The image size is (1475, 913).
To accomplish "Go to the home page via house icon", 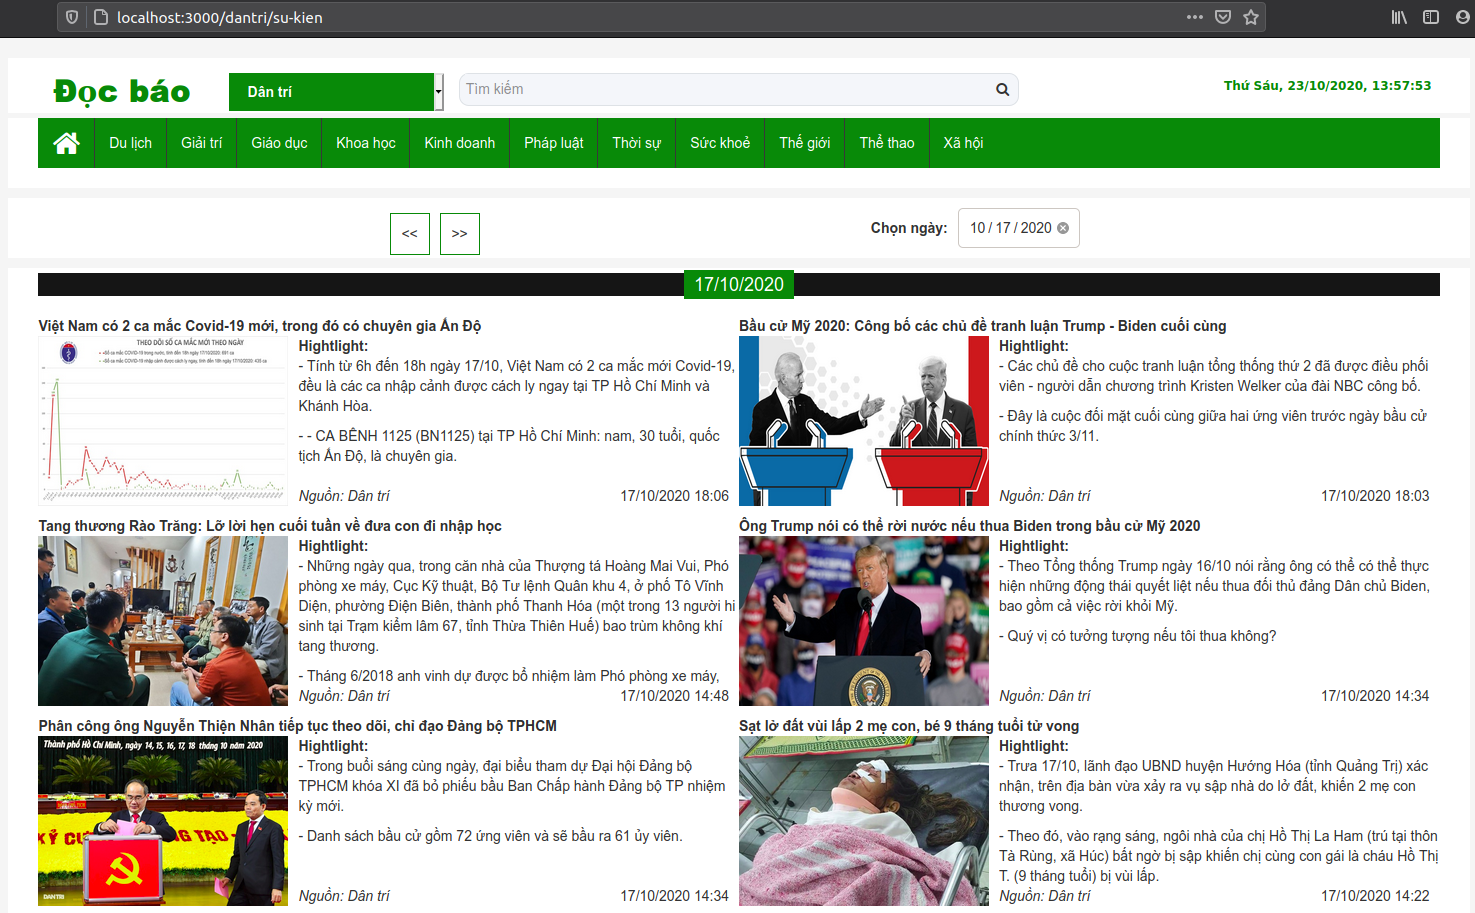I will coord(67,143).
